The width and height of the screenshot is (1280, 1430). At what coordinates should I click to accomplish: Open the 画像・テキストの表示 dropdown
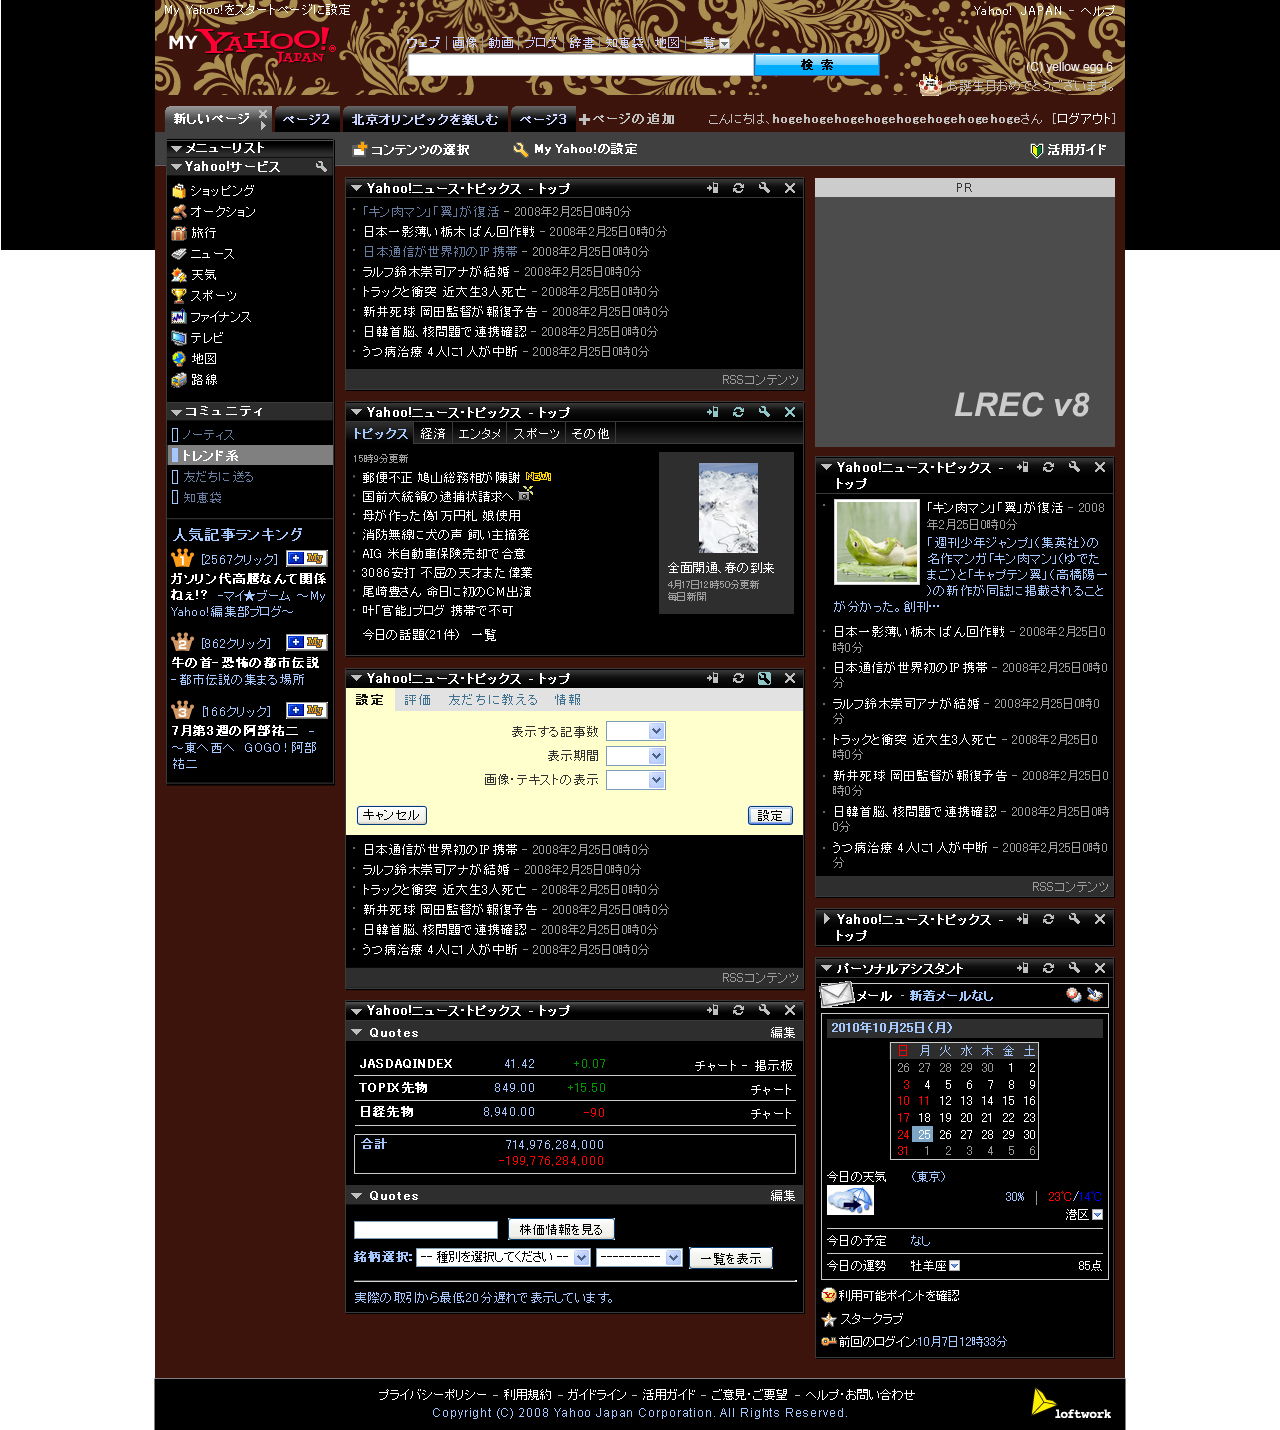click(636, 779)
